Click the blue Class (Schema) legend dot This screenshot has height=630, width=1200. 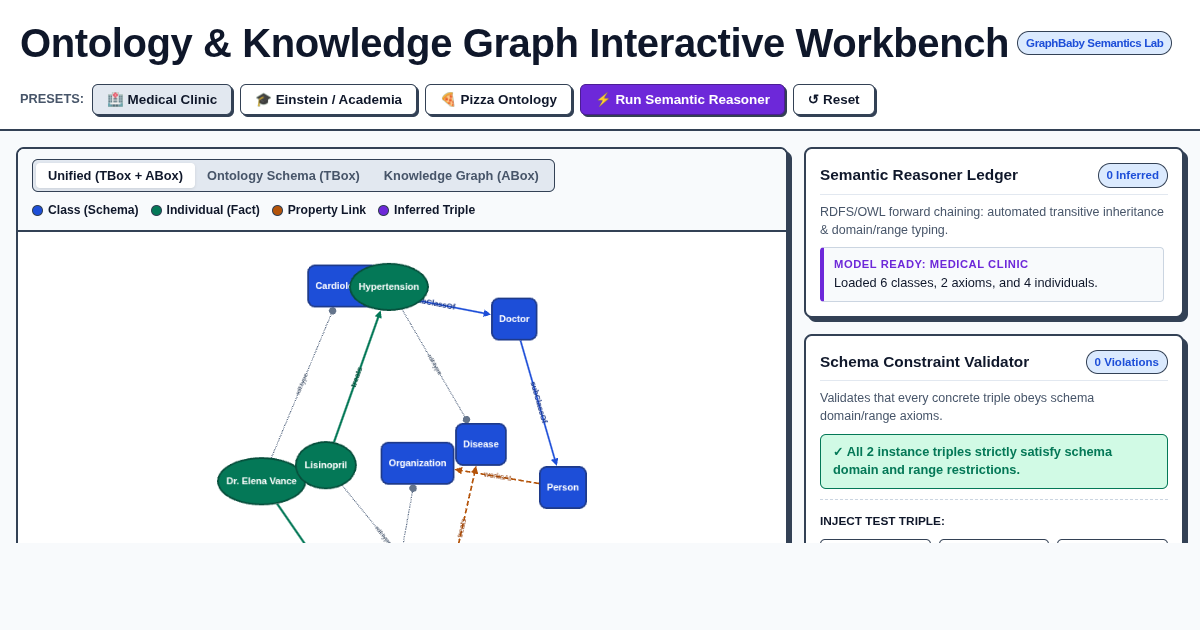pos(38,210)
